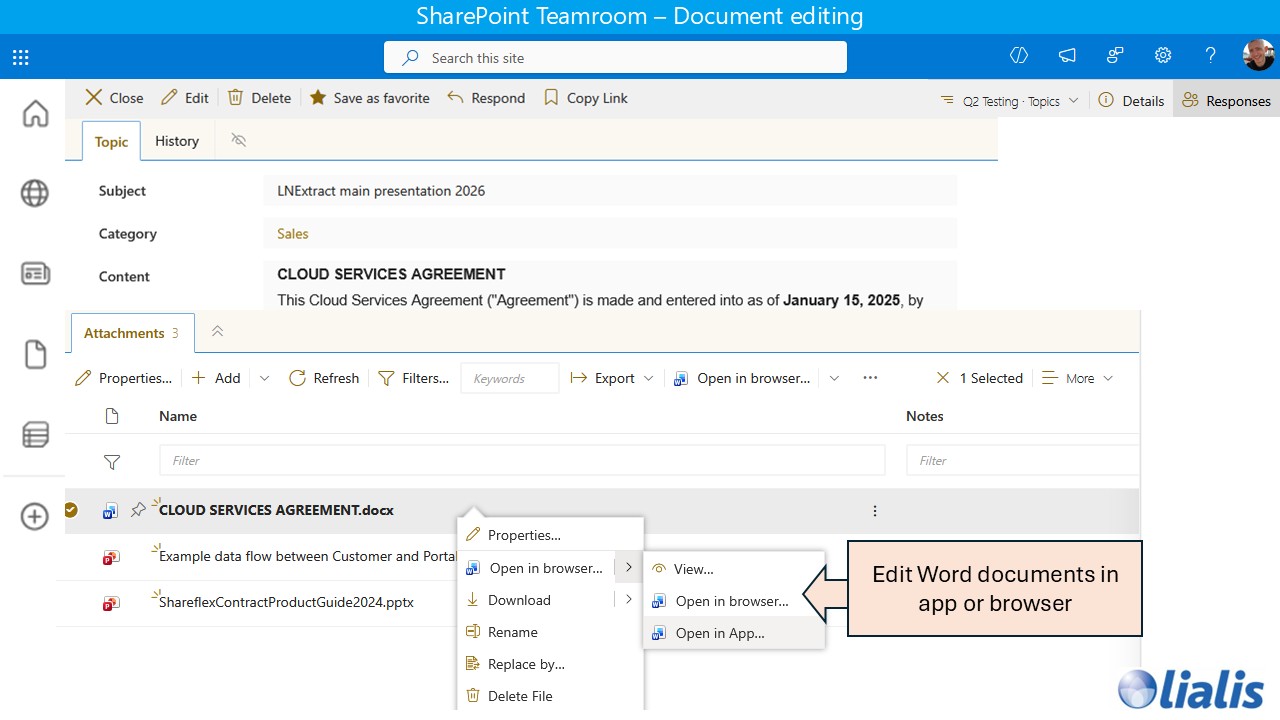Screen dimensions: 1280x720
Task: Switch to the History tab
Action: click(177, 141)
